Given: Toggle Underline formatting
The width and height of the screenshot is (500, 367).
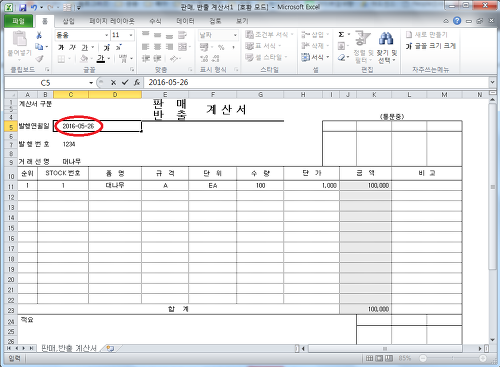Looking at the screenshot, I should [84, 48].
